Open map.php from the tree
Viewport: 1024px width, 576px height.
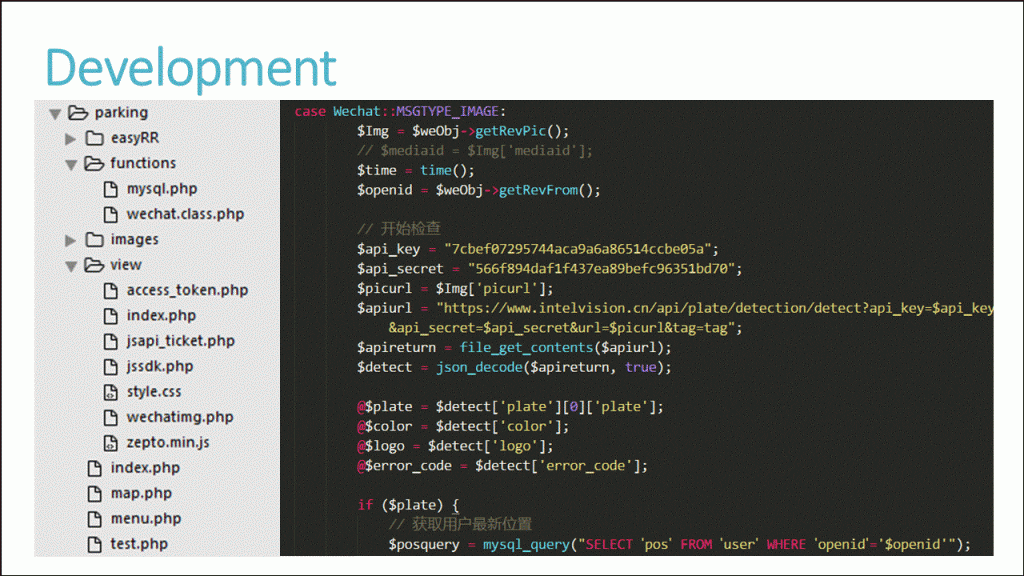pos(141,494)
